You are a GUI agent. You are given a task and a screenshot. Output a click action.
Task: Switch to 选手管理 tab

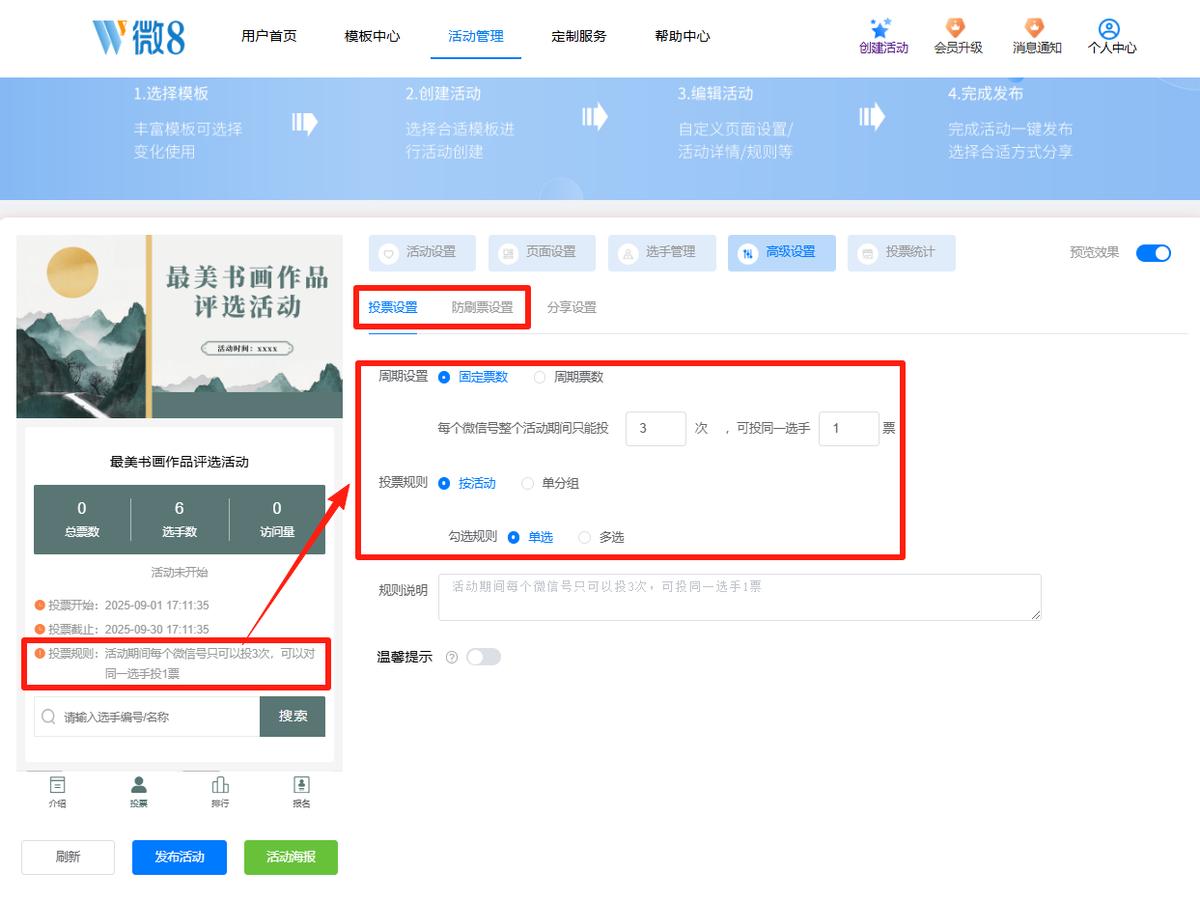[x=662, y=253]
